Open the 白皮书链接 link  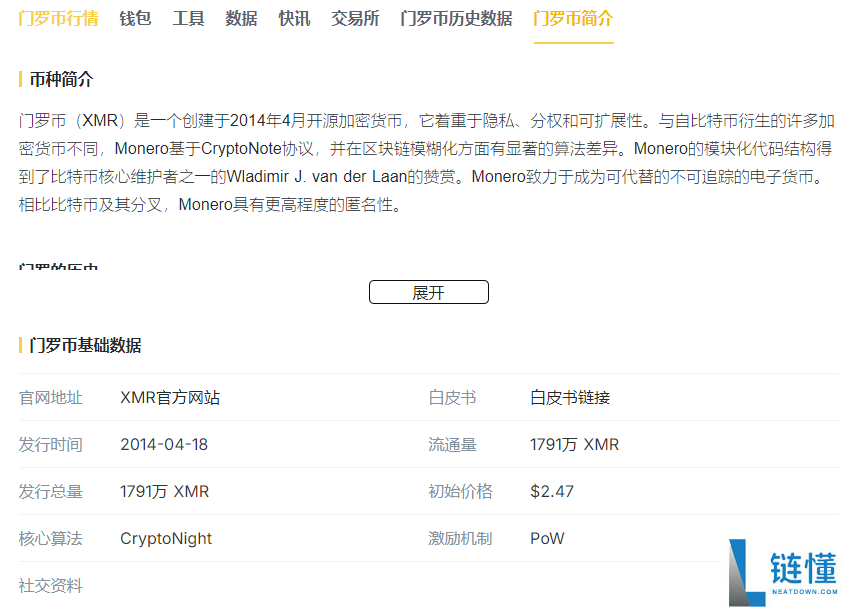570,397
